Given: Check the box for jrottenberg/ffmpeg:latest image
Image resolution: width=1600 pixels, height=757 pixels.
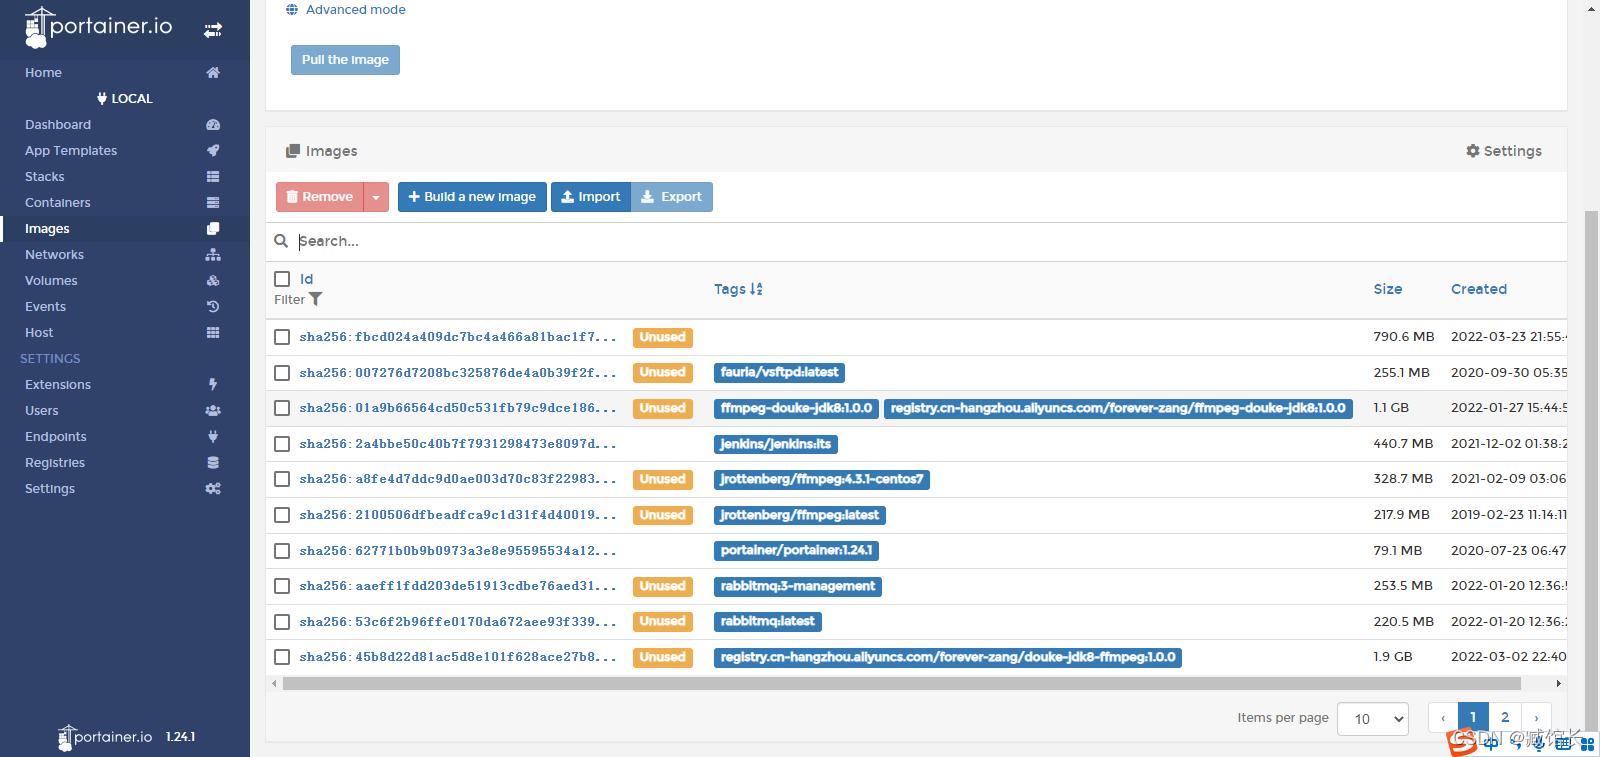Looking at the screenshot, I should tap(282, 515).
